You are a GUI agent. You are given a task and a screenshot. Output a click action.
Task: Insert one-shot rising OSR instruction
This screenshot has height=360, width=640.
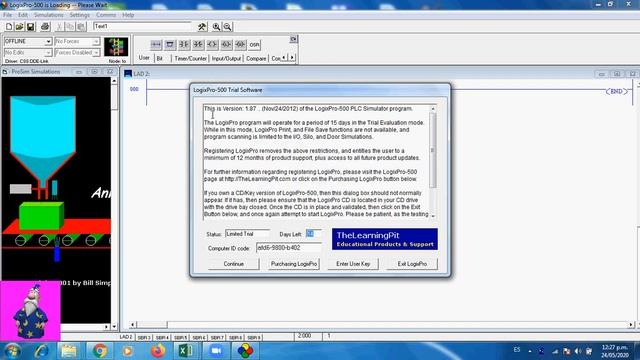point(254,44)
